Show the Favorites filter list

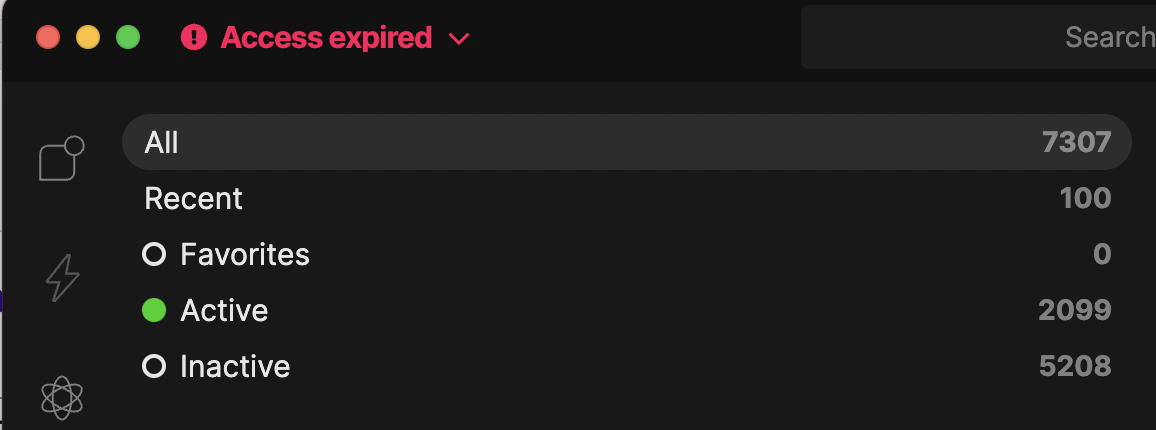coord(245,255)
